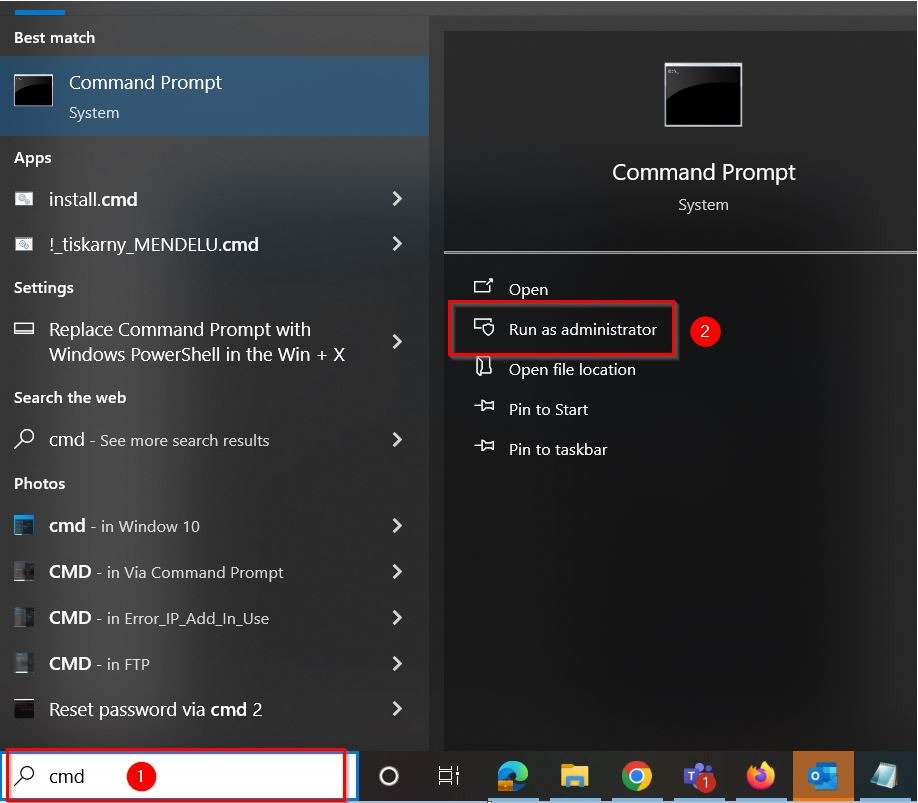Open the Notepad icon in taskbar

(884, 776)
